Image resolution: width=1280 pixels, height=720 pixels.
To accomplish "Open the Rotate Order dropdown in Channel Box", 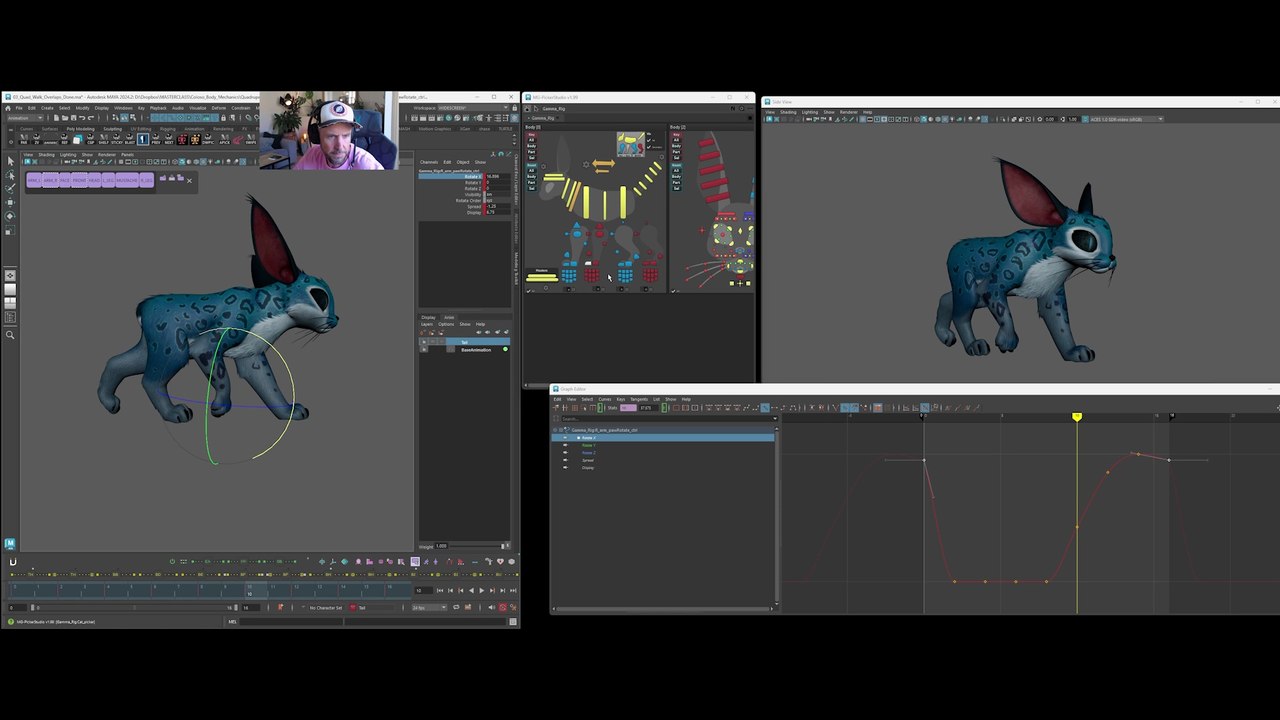I will pos(497,200).
